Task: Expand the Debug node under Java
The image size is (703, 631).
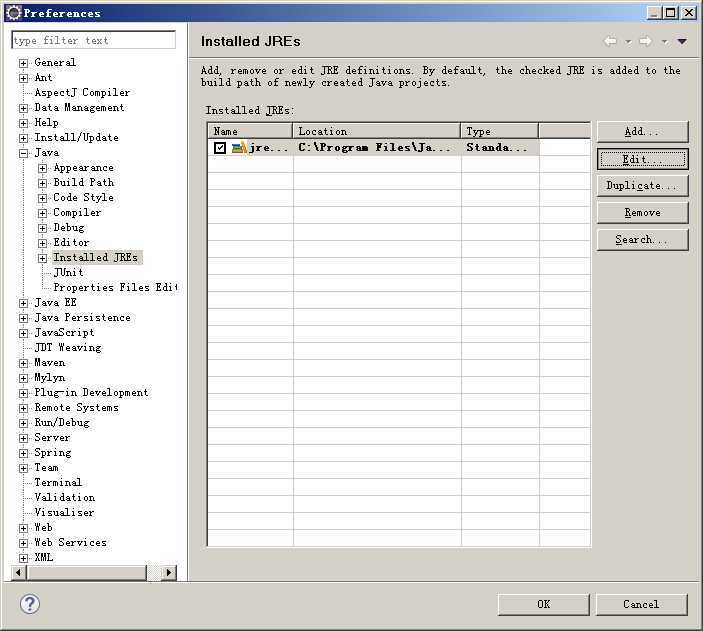Action: pyautogui.click(x=43, y=228)
